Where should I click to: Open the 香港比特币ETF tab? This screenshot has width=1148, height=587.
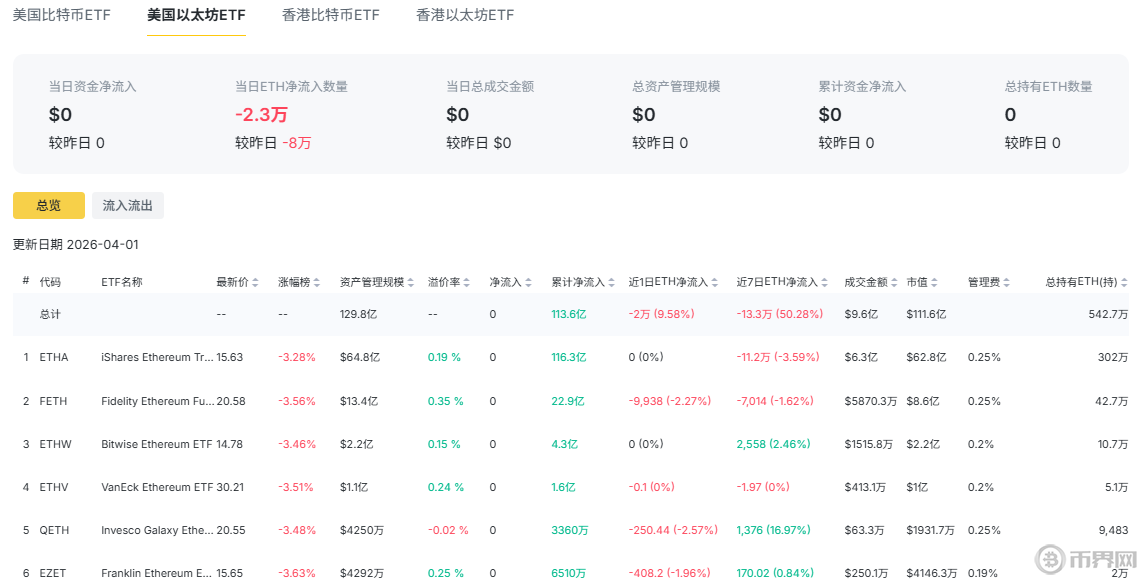coord(331,15)
